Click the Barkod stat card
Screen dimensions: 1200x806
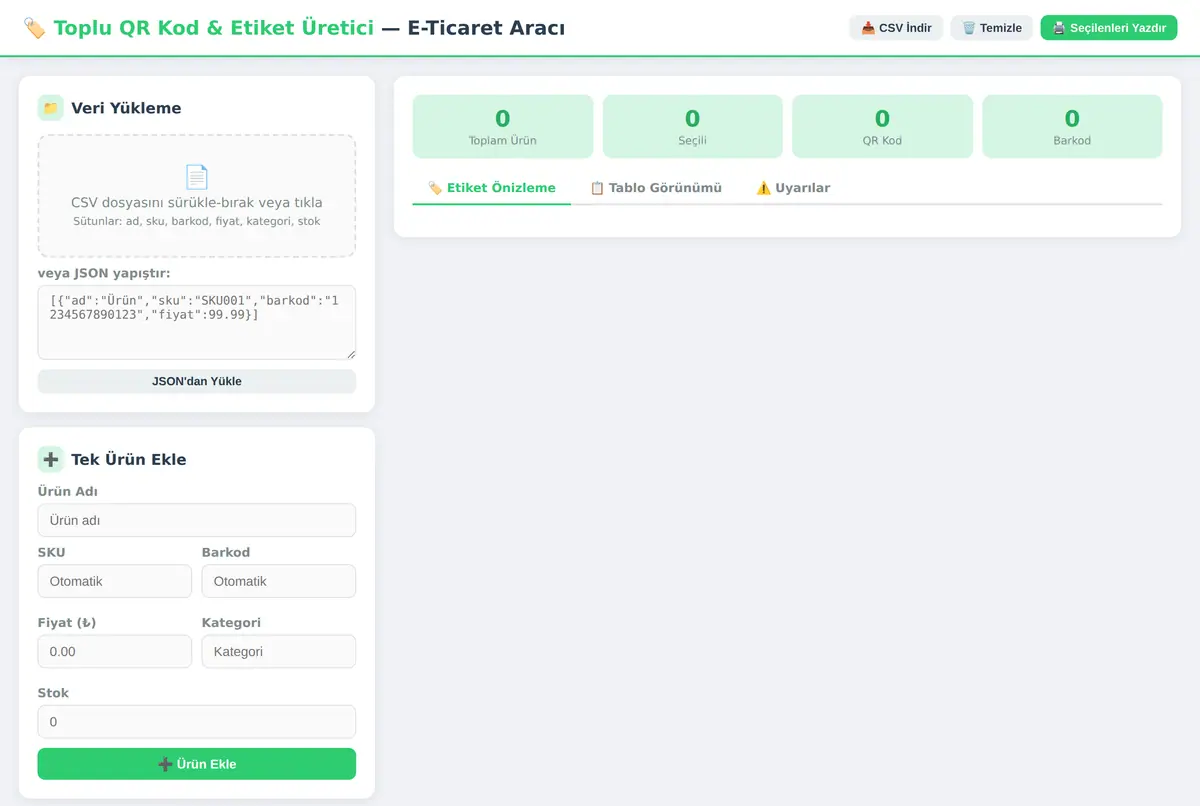1072,126
